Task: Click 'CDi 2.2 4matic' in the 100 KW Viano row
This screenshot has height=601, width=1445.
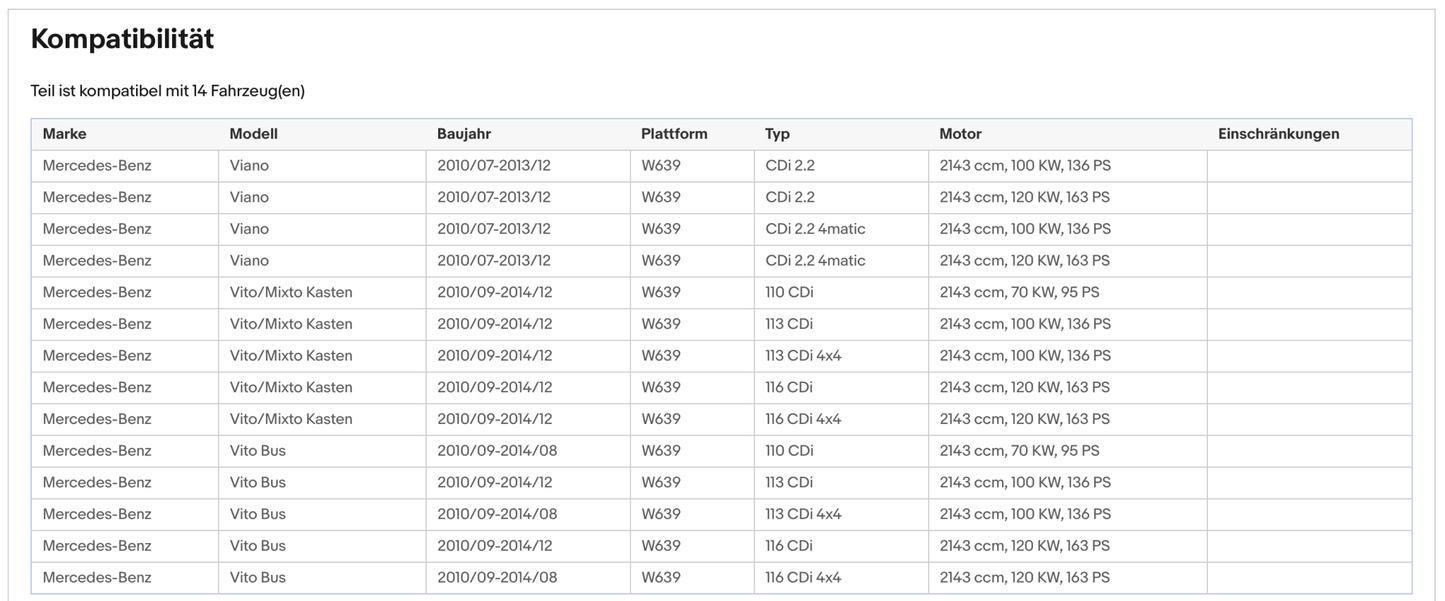Action: [x=815, y=229]
